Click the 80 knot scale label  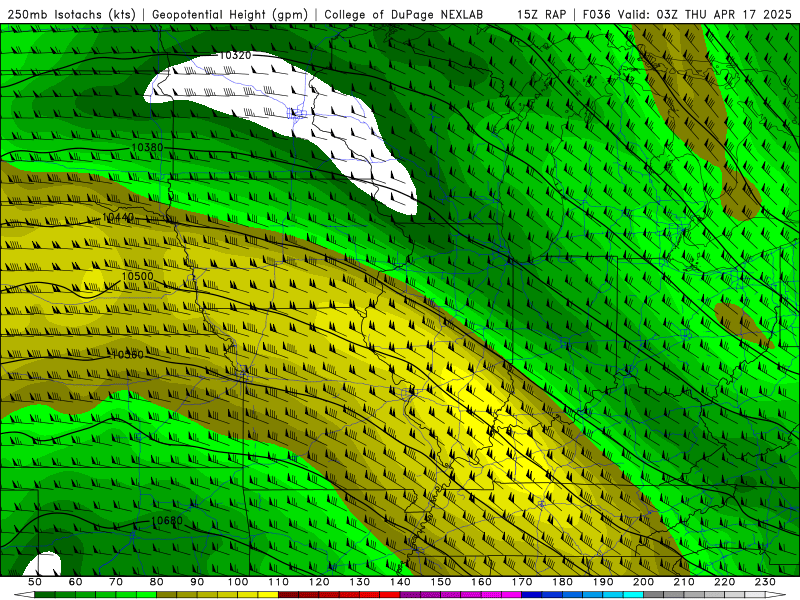(x=157, y=582)
